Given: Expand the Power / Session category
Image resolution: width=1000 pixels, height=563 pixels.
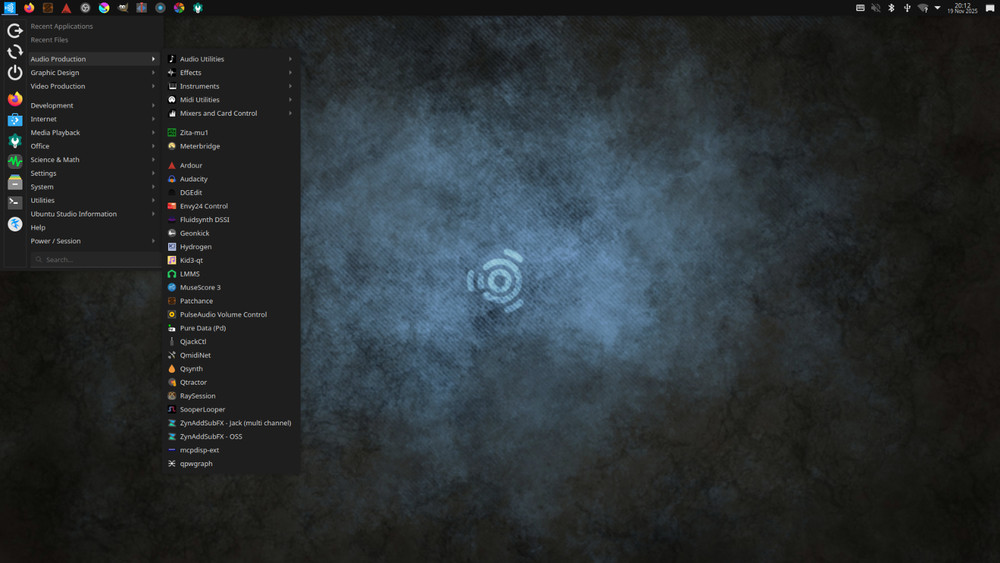Looking at the screenshot, I should (93, 241).
